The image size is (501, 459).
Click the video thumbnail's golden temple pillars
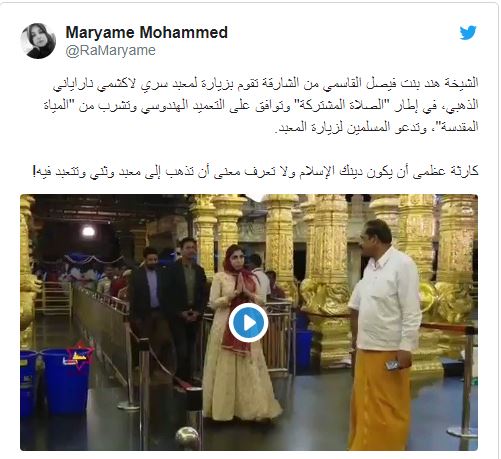(333, 240)
